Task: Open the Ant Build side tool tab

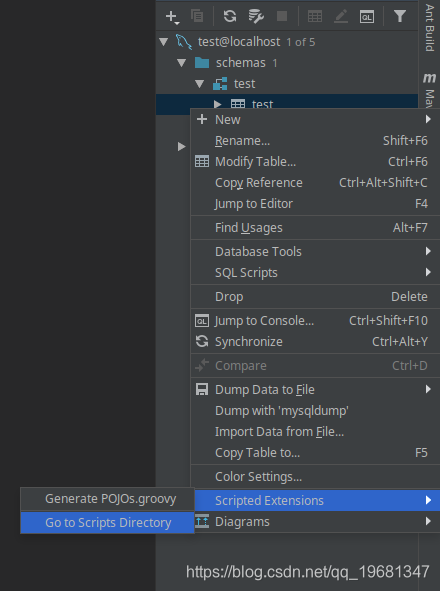Action: pyautogui.click(x=430, y=28)
